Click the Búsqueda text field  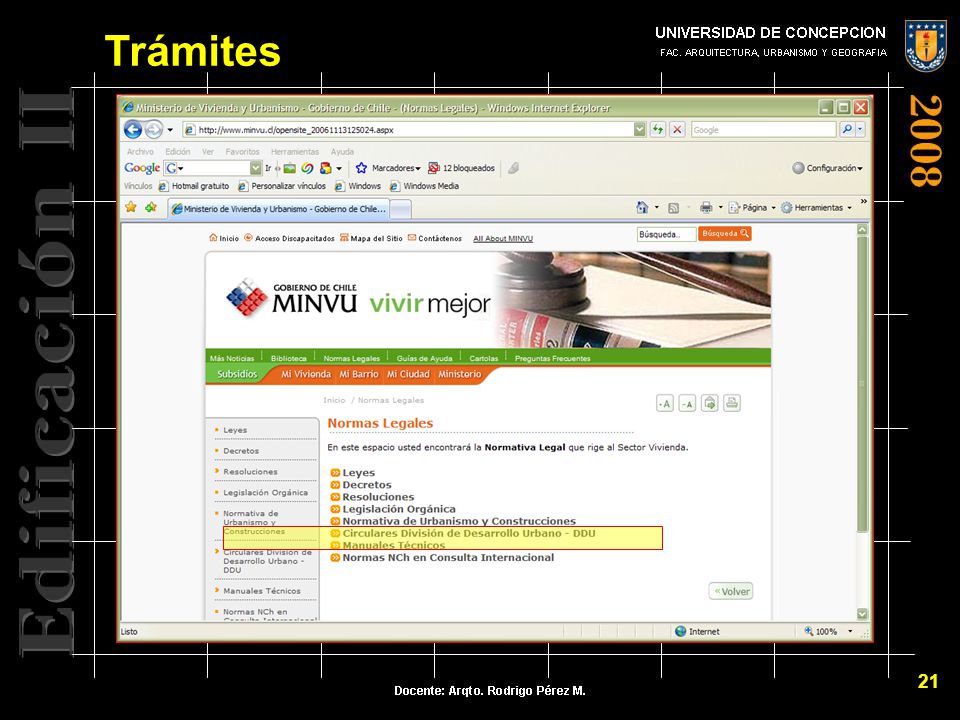(666, 234)
